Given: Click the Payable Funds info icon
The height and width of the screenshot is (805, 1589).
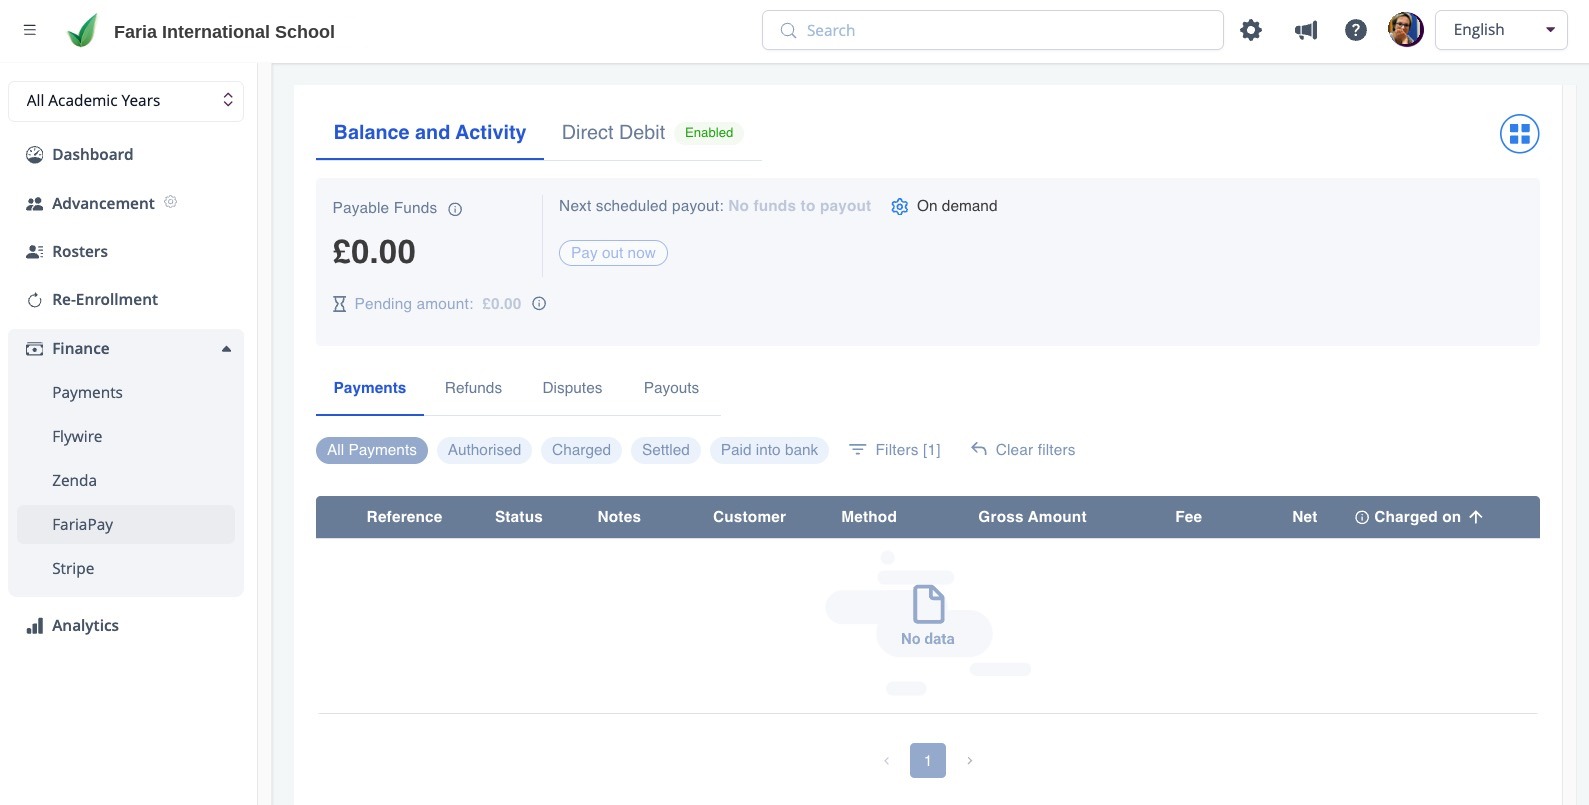Looking at the screenshot, I should pos(455,209).
